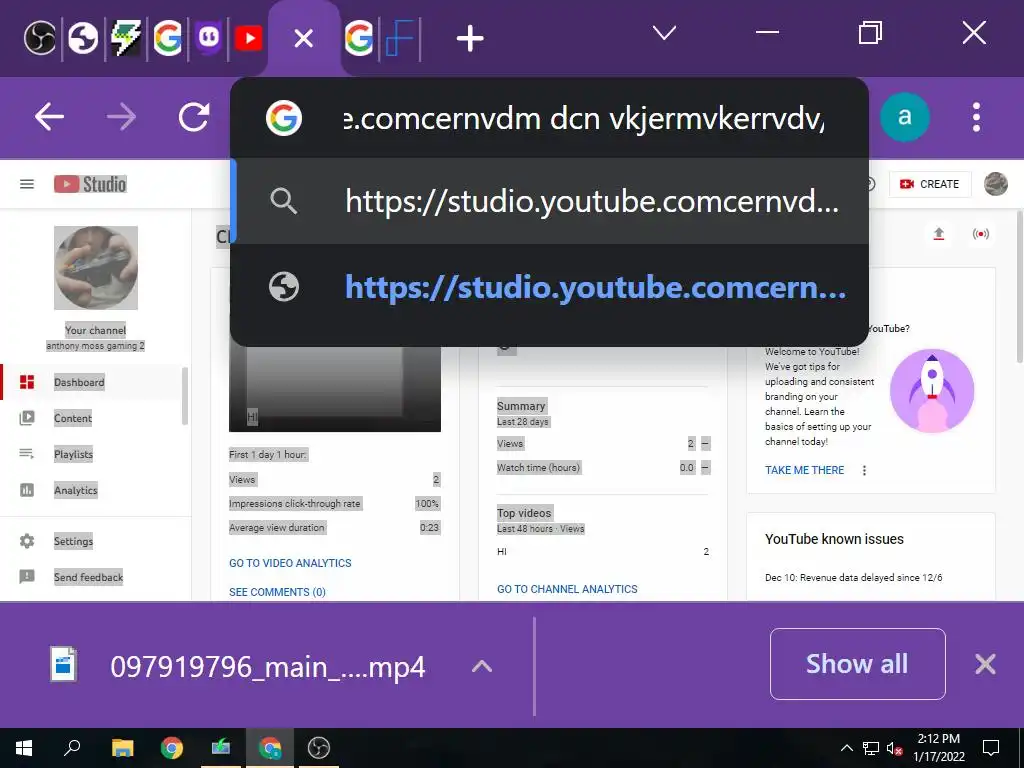Expand the download item chevron menu
This screenshot has height=768, width=1024.
click(482, 666)
